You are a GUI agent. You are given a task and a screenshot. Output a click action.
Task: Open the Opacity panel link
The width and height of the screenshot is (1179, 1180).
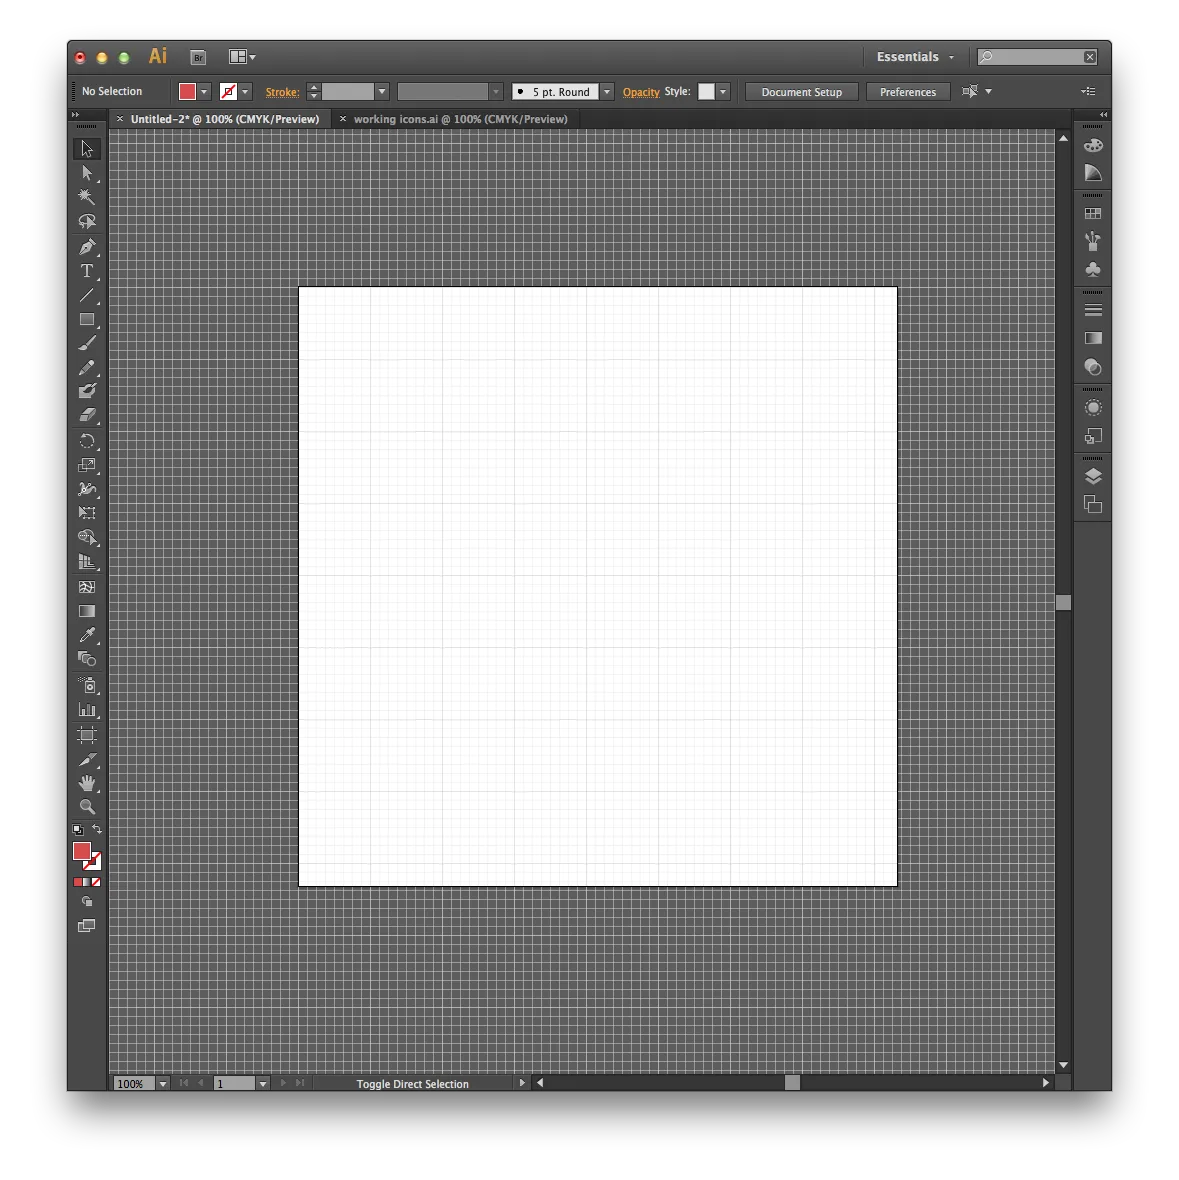coord(641,92)
